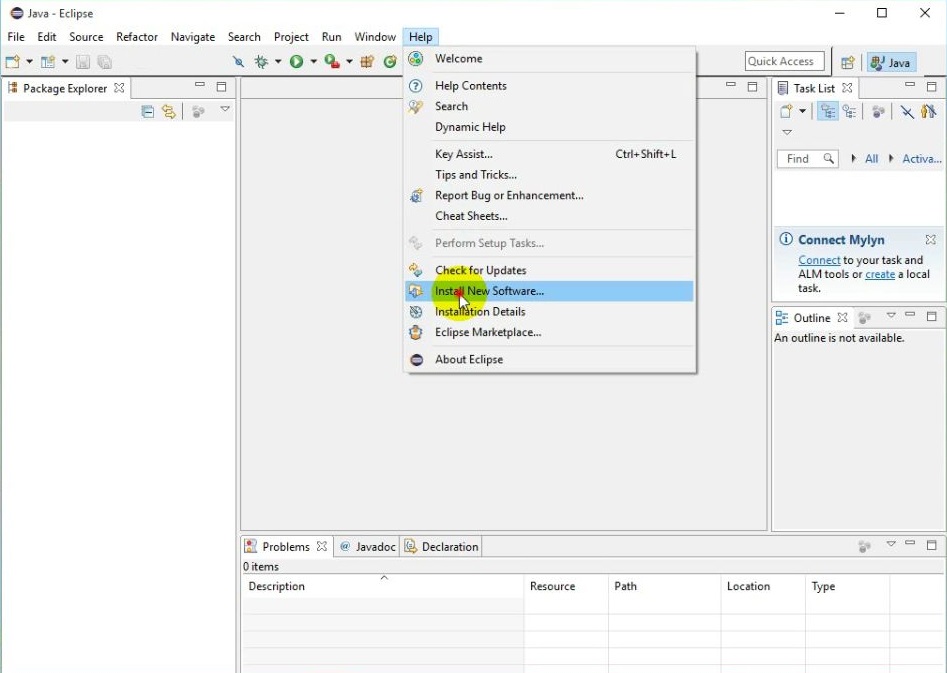This screenshot has height=673, width=947.
Task: Open the dropdown next to the New icon
Action: click(29, 62)
